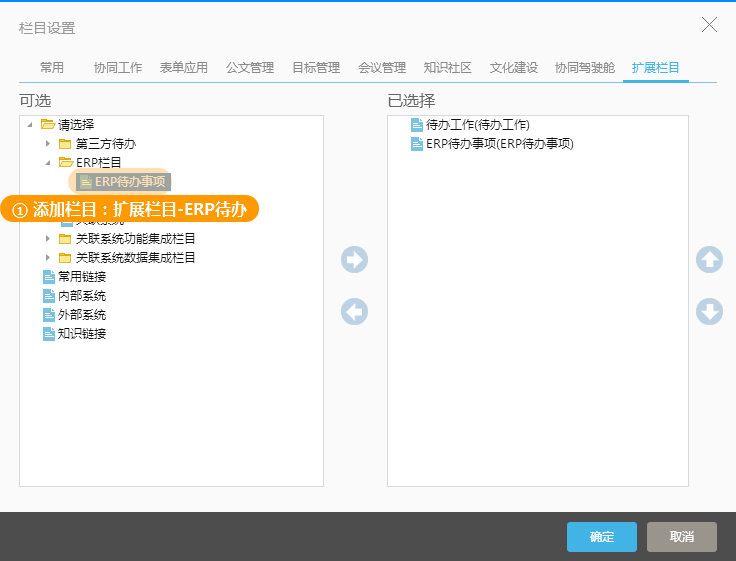Click the 第三方待办 folder icon

point(65,144)
